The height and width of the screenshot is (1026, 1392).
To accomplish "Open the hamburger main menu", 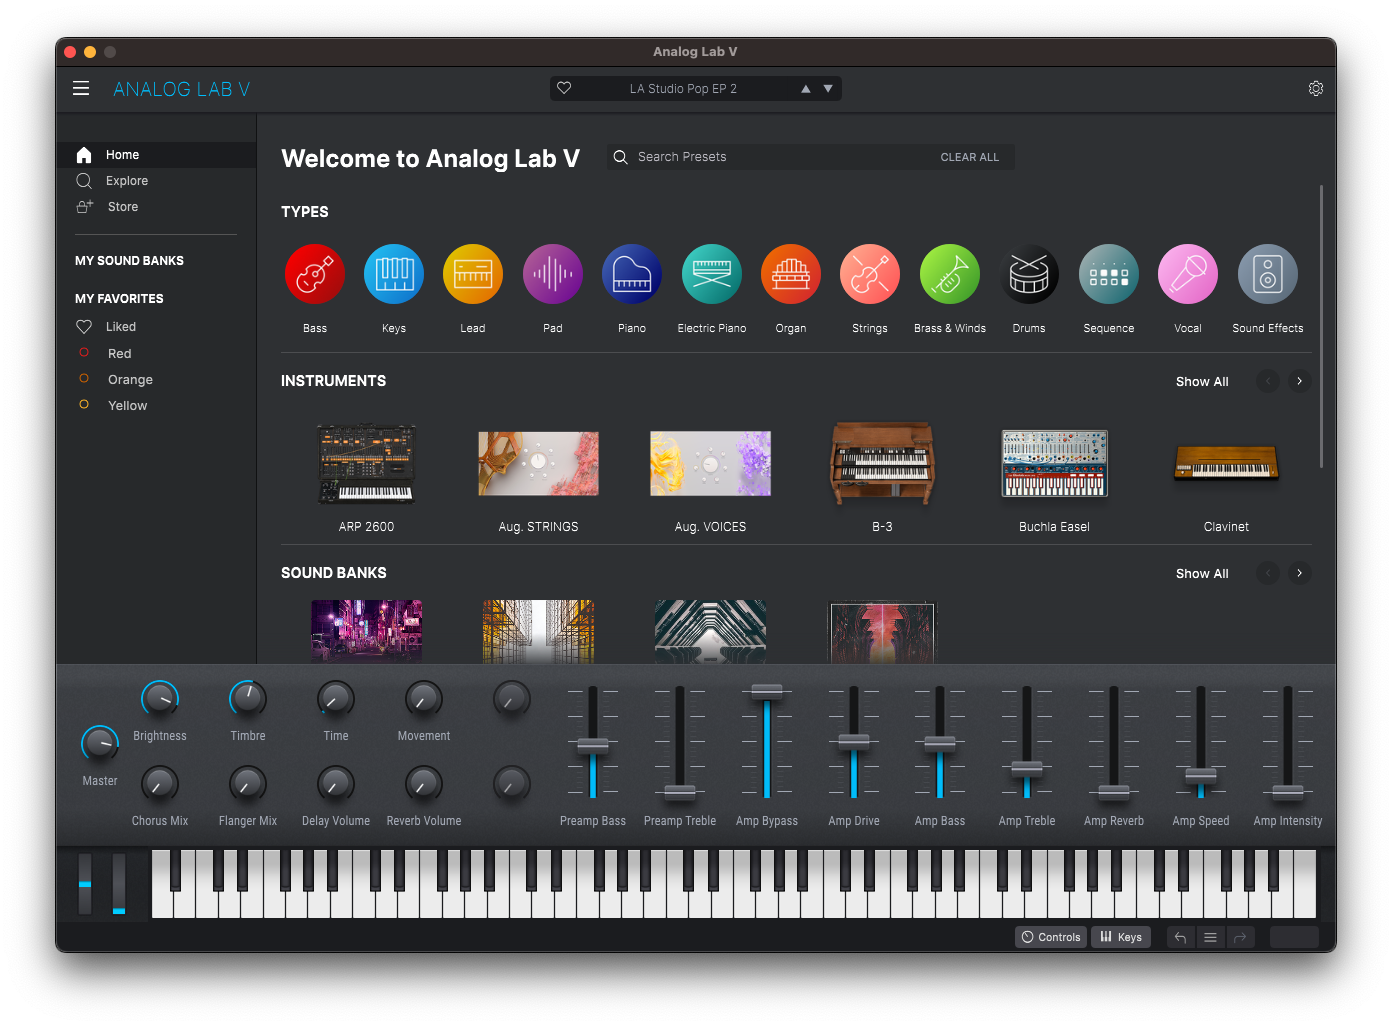I will coord(81,89).
